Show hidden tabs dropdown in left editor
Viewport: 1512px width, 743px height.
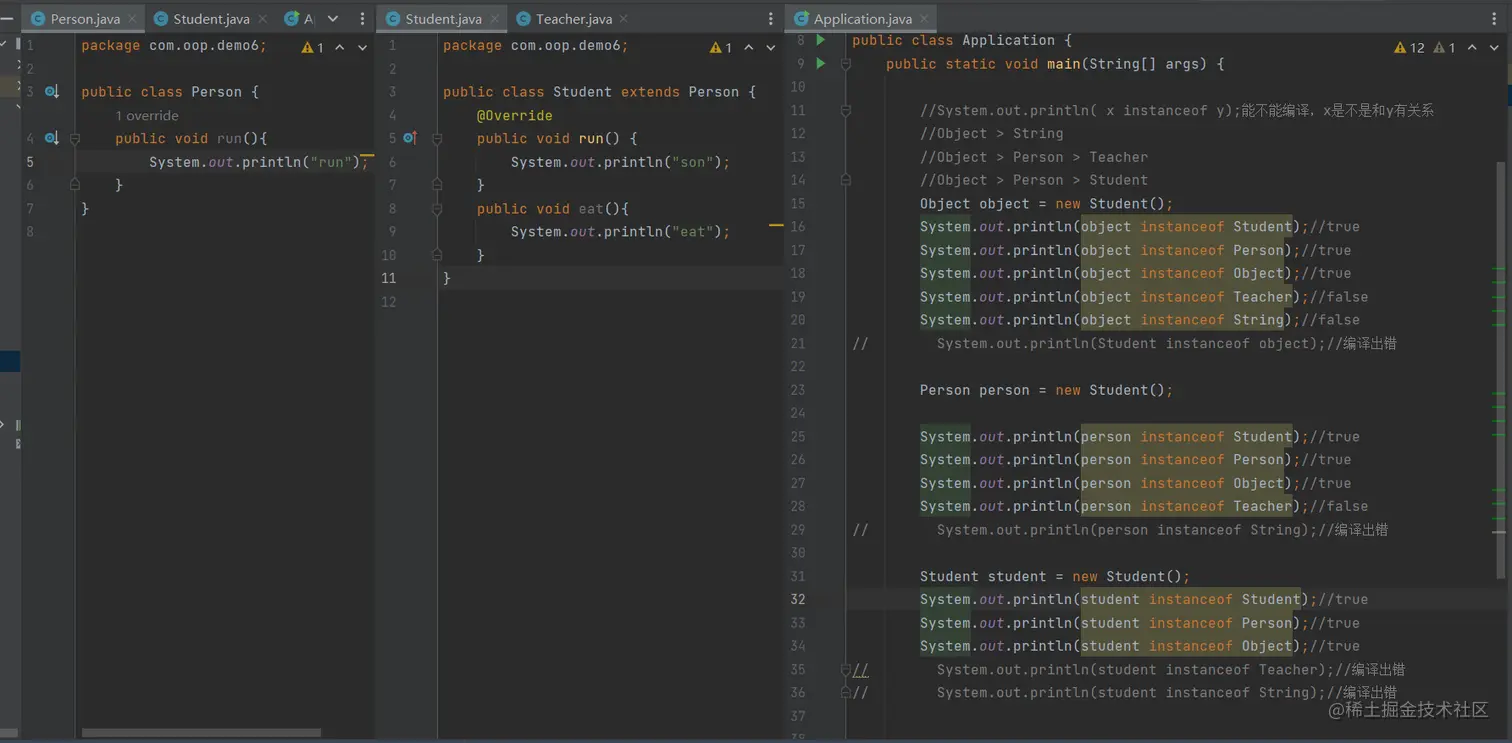333,19
